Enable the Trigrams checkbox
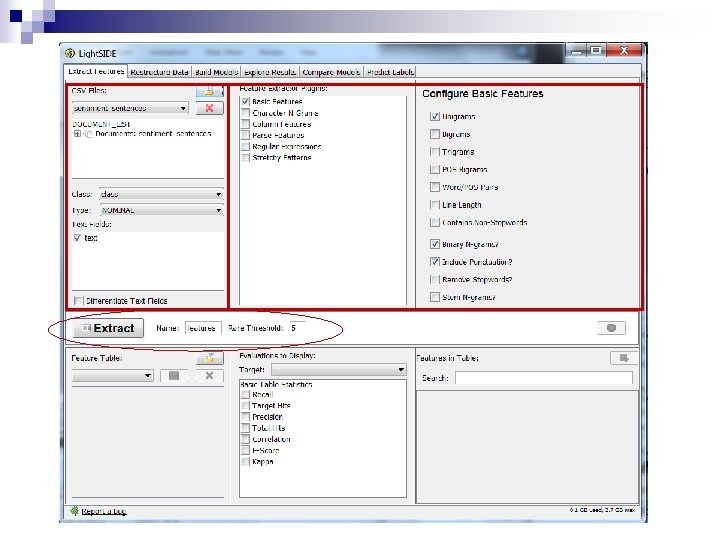720x540 pixels. pyautogui.click(x=435, y=152)
